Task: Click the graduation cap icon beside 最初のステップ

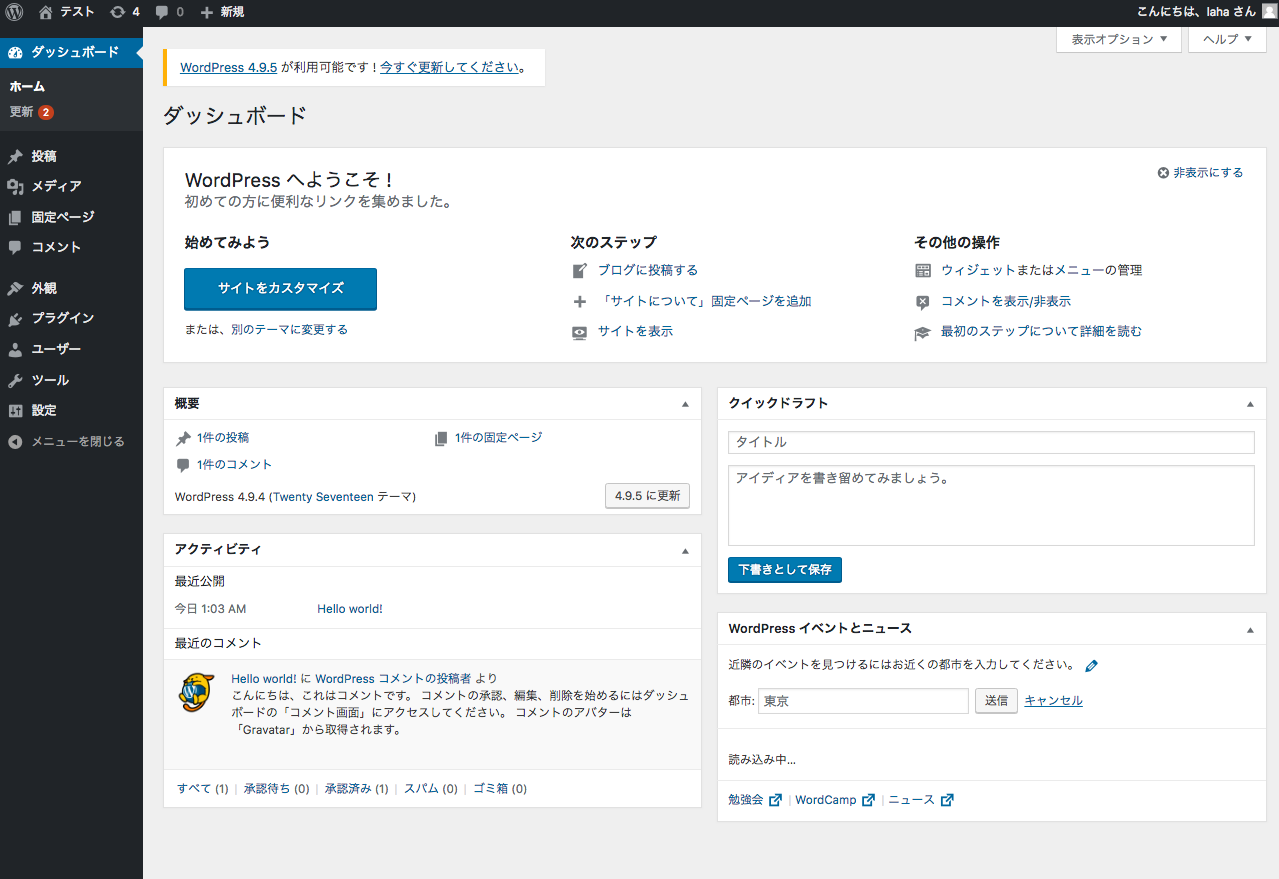Action: coord(923,332)
